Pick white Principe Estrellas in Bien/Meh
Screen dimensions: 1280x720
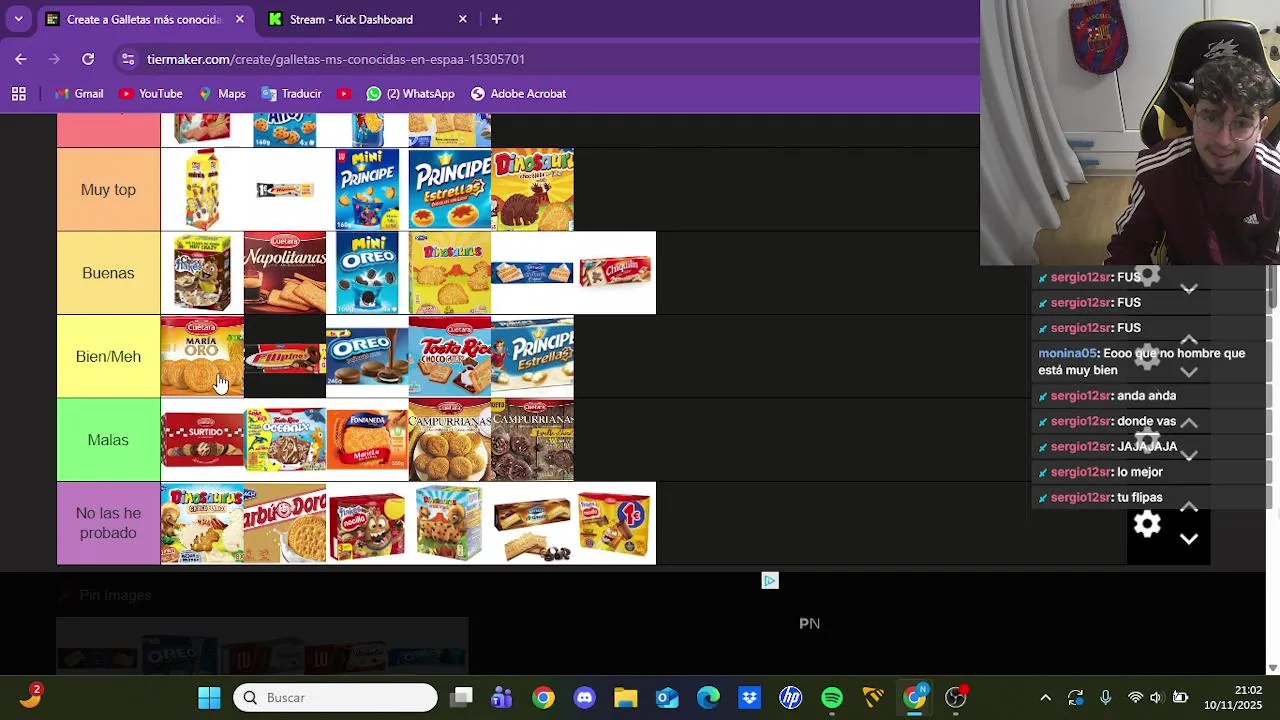point(532,357)
